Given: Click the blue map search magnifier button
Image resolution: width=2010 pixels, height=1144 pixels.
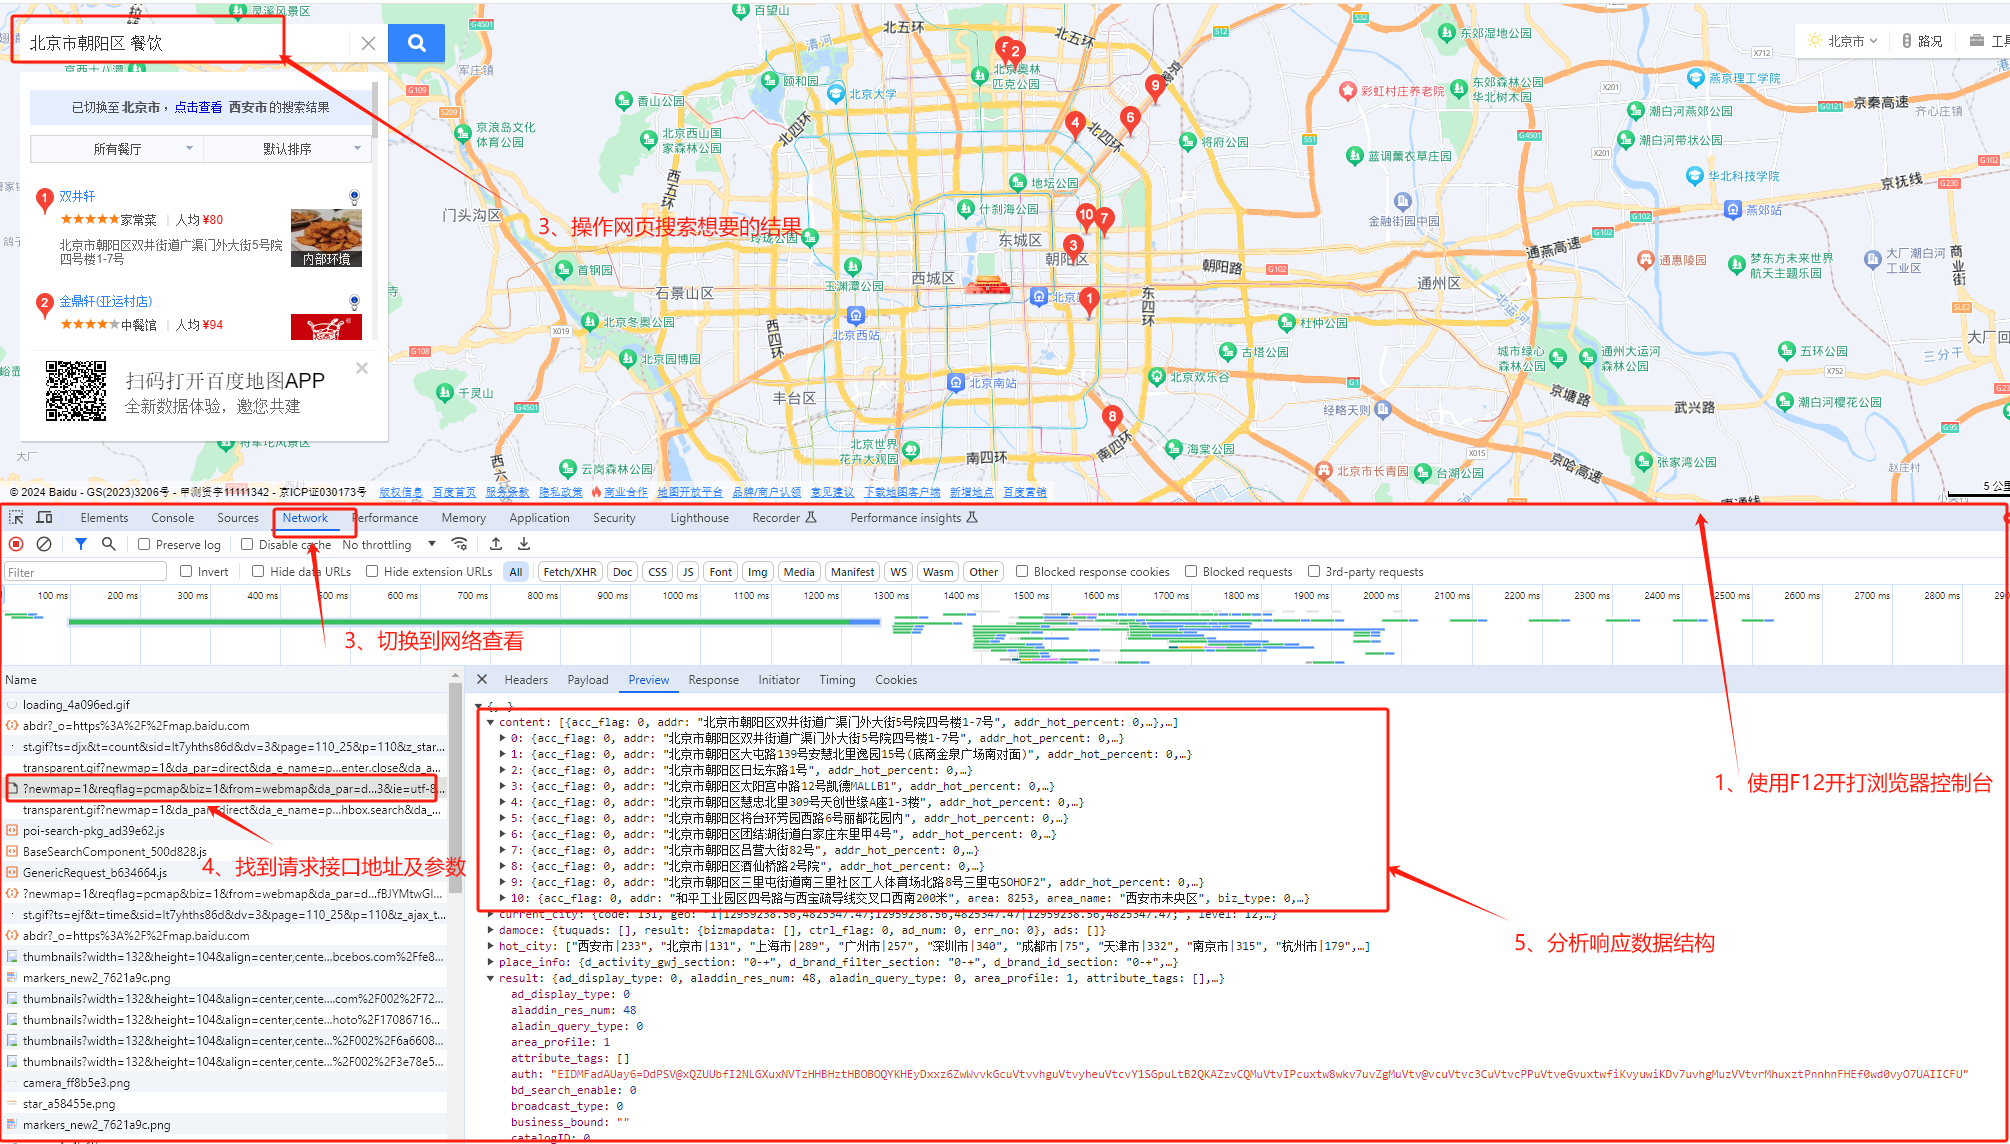Looking at the screenshot, I should tap(416, 43).
